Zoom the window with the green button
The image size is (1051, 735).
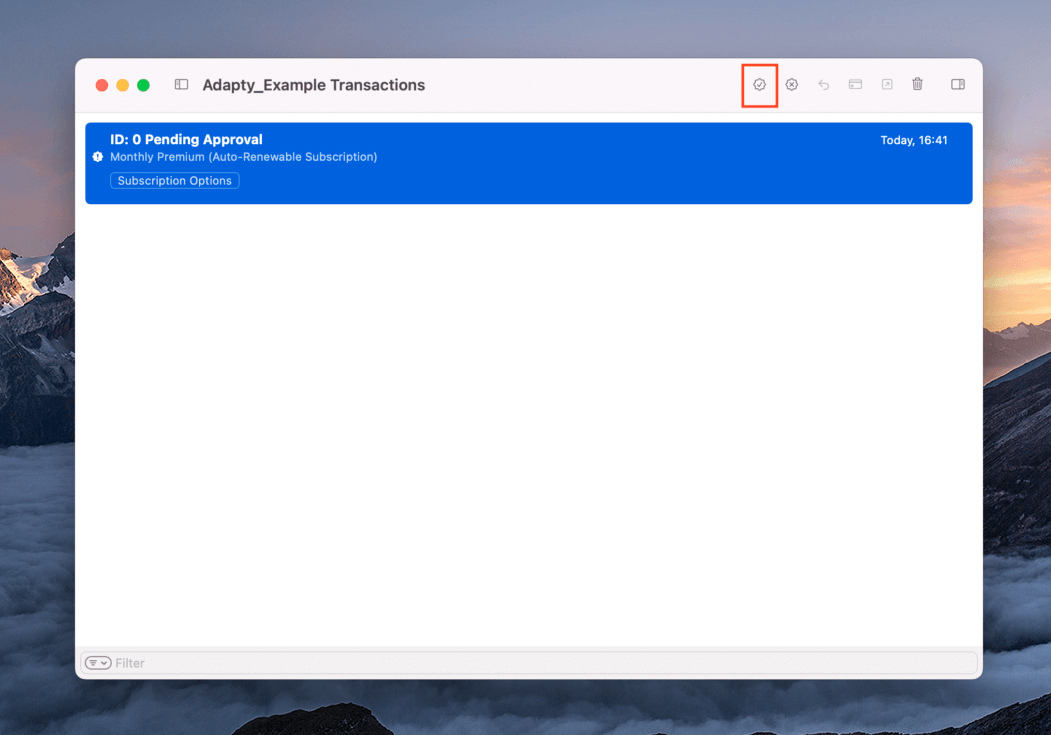click(142, 85)
